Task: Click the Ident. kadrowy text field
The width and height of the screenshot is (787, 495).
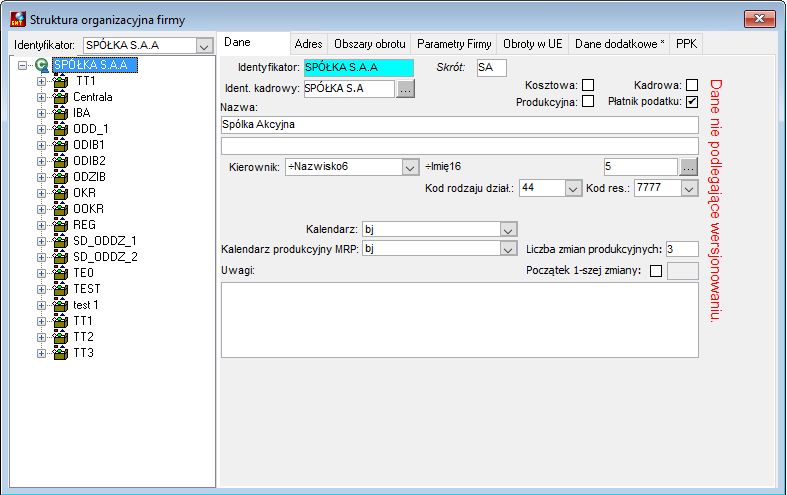Action: [349, 89]
